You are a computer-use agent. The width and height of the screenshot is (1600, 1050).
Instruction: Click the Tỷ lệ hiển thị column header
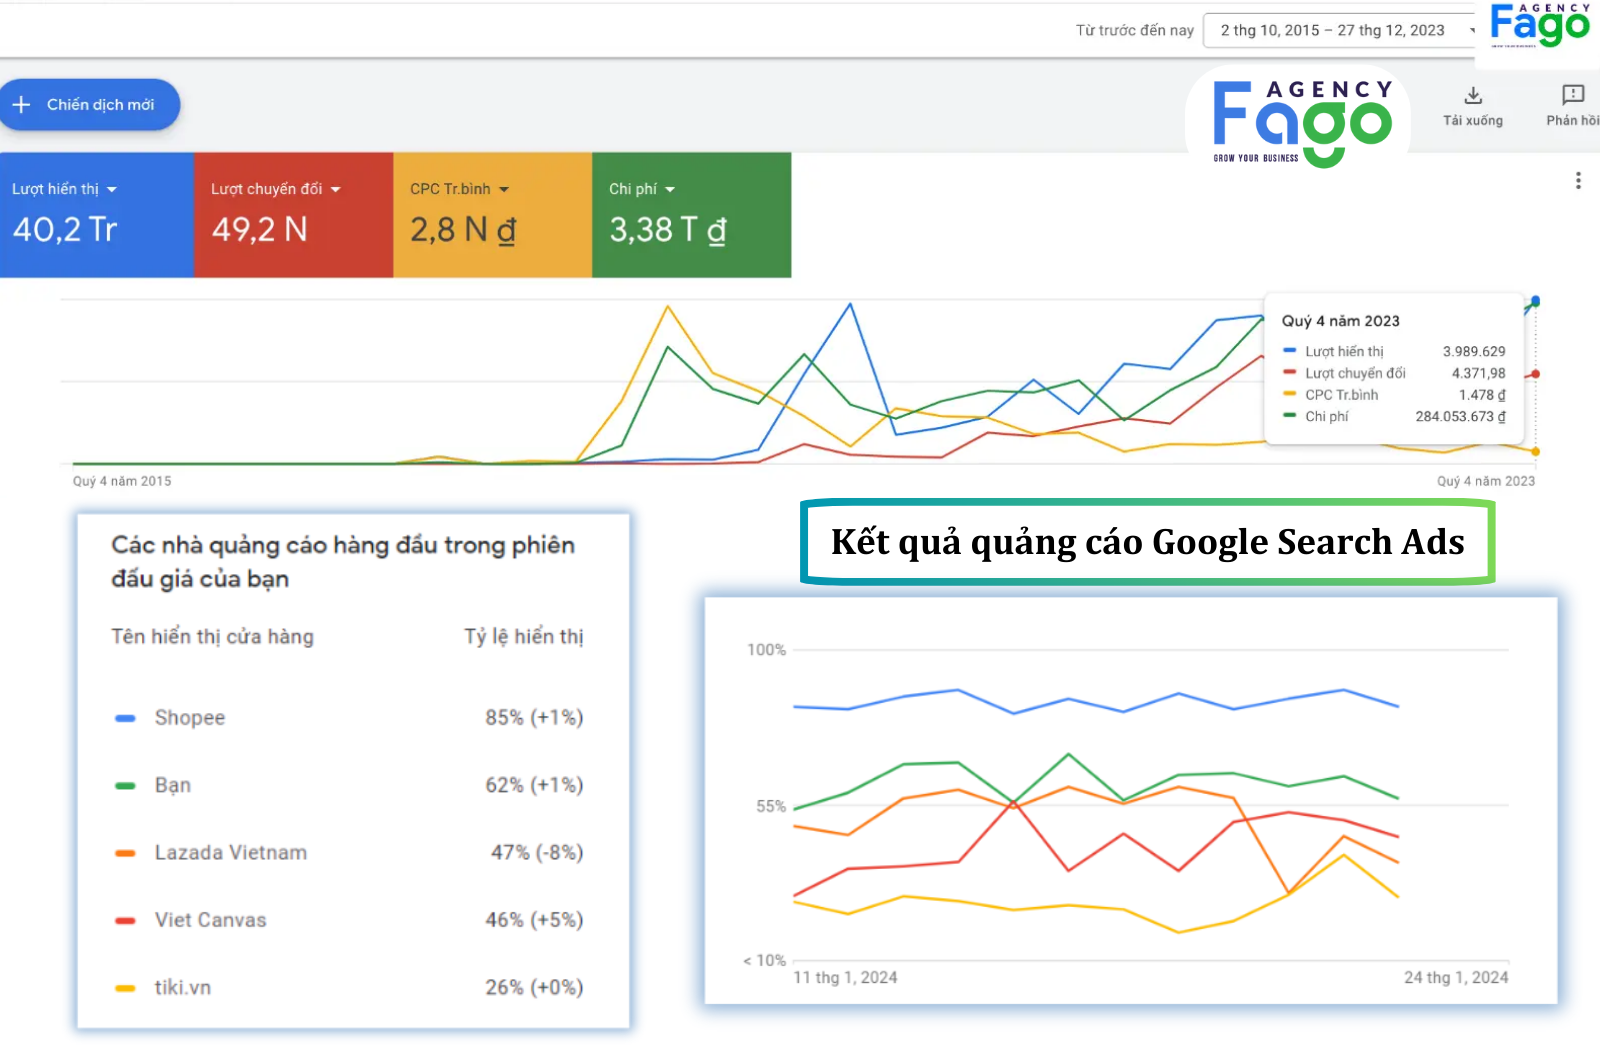pos(523,637)
